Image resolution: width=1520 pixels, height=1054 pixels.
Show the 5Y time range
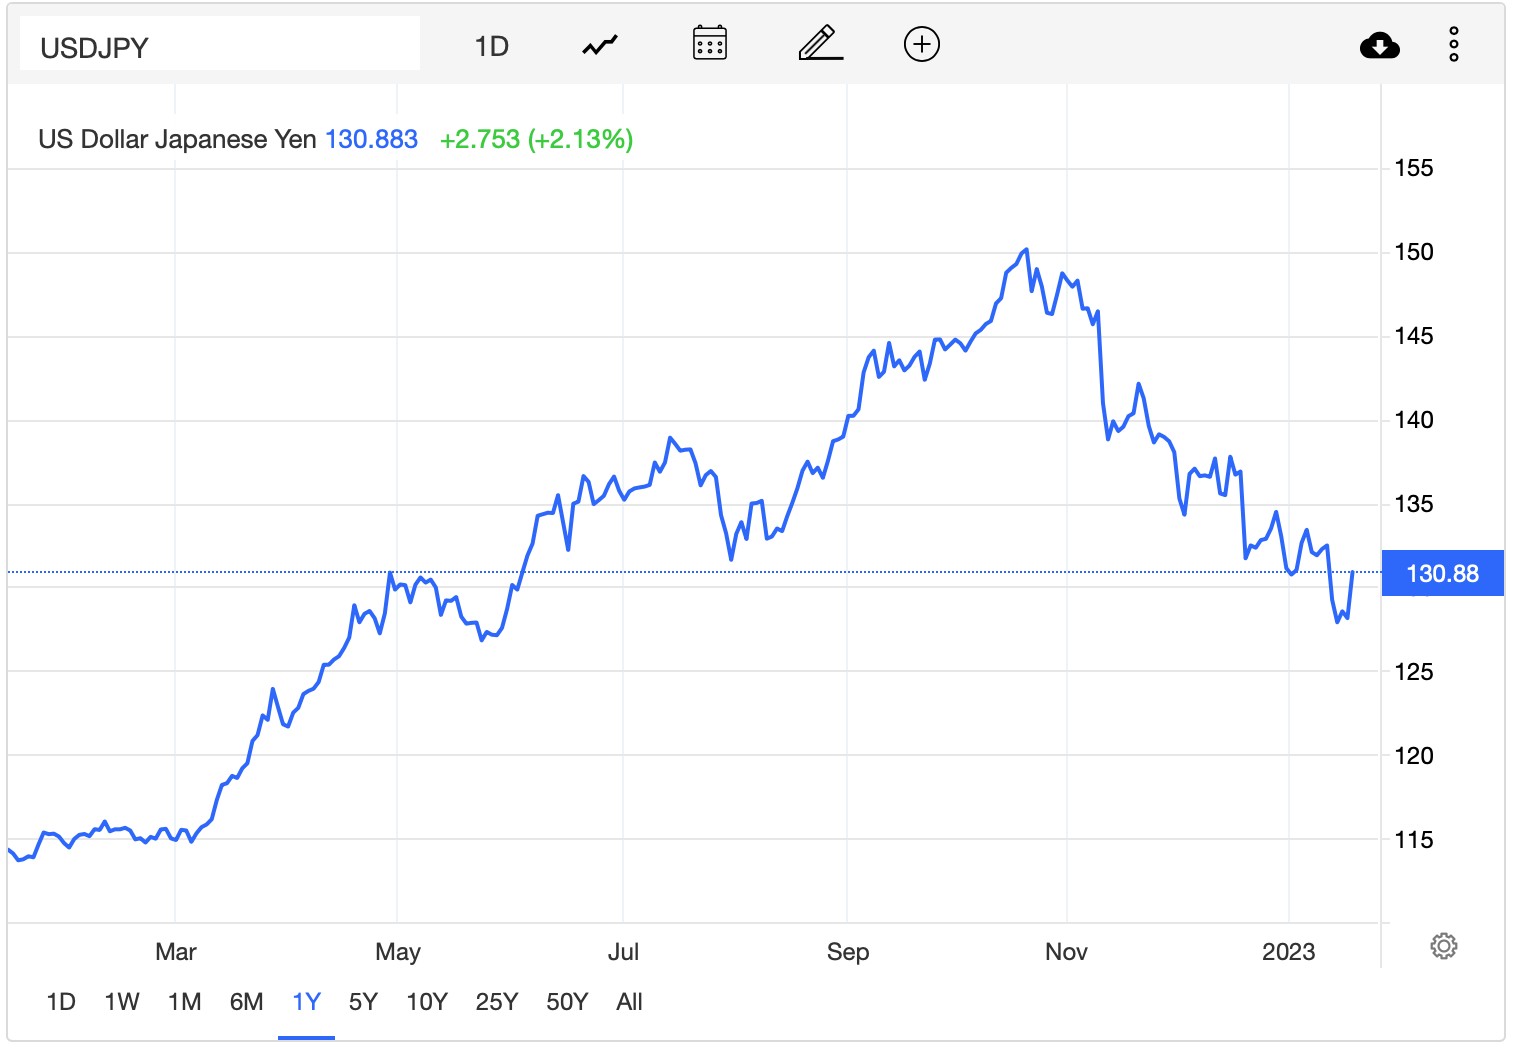pos(363,1002)
